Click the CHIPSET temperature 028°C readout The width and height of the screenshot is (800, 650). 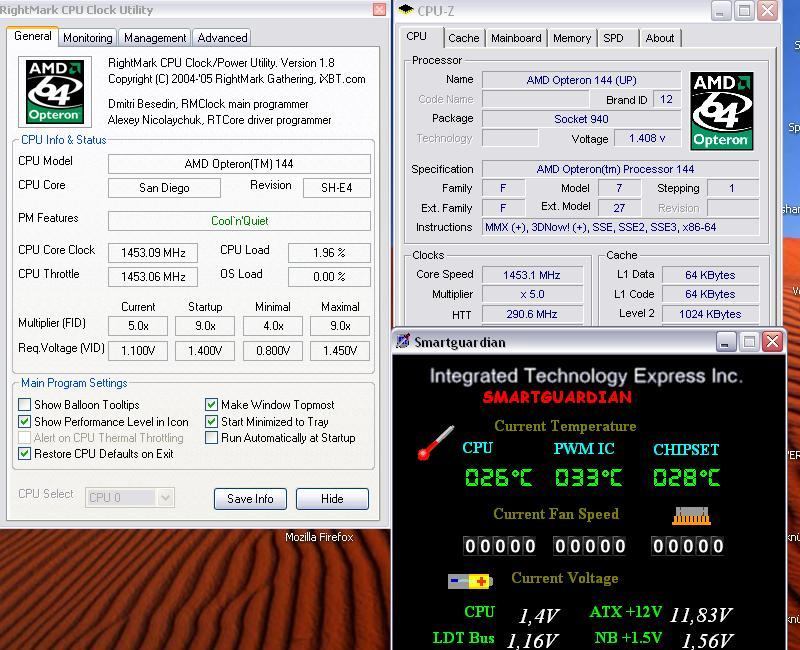point(686,478)
